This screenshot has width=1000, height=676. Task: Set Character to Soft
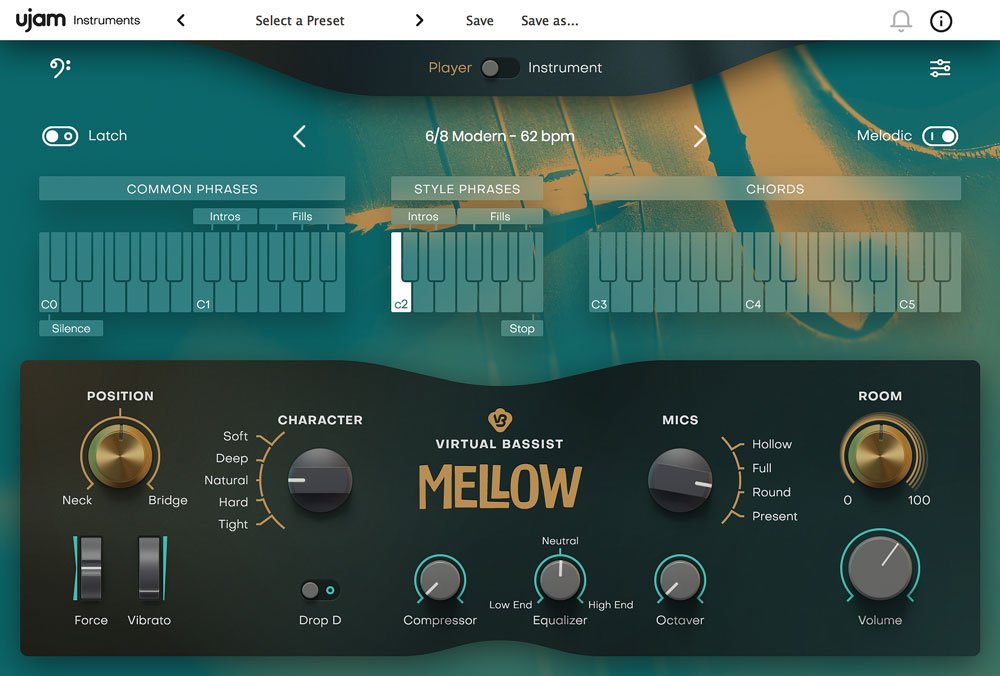[x=235, y=436]
